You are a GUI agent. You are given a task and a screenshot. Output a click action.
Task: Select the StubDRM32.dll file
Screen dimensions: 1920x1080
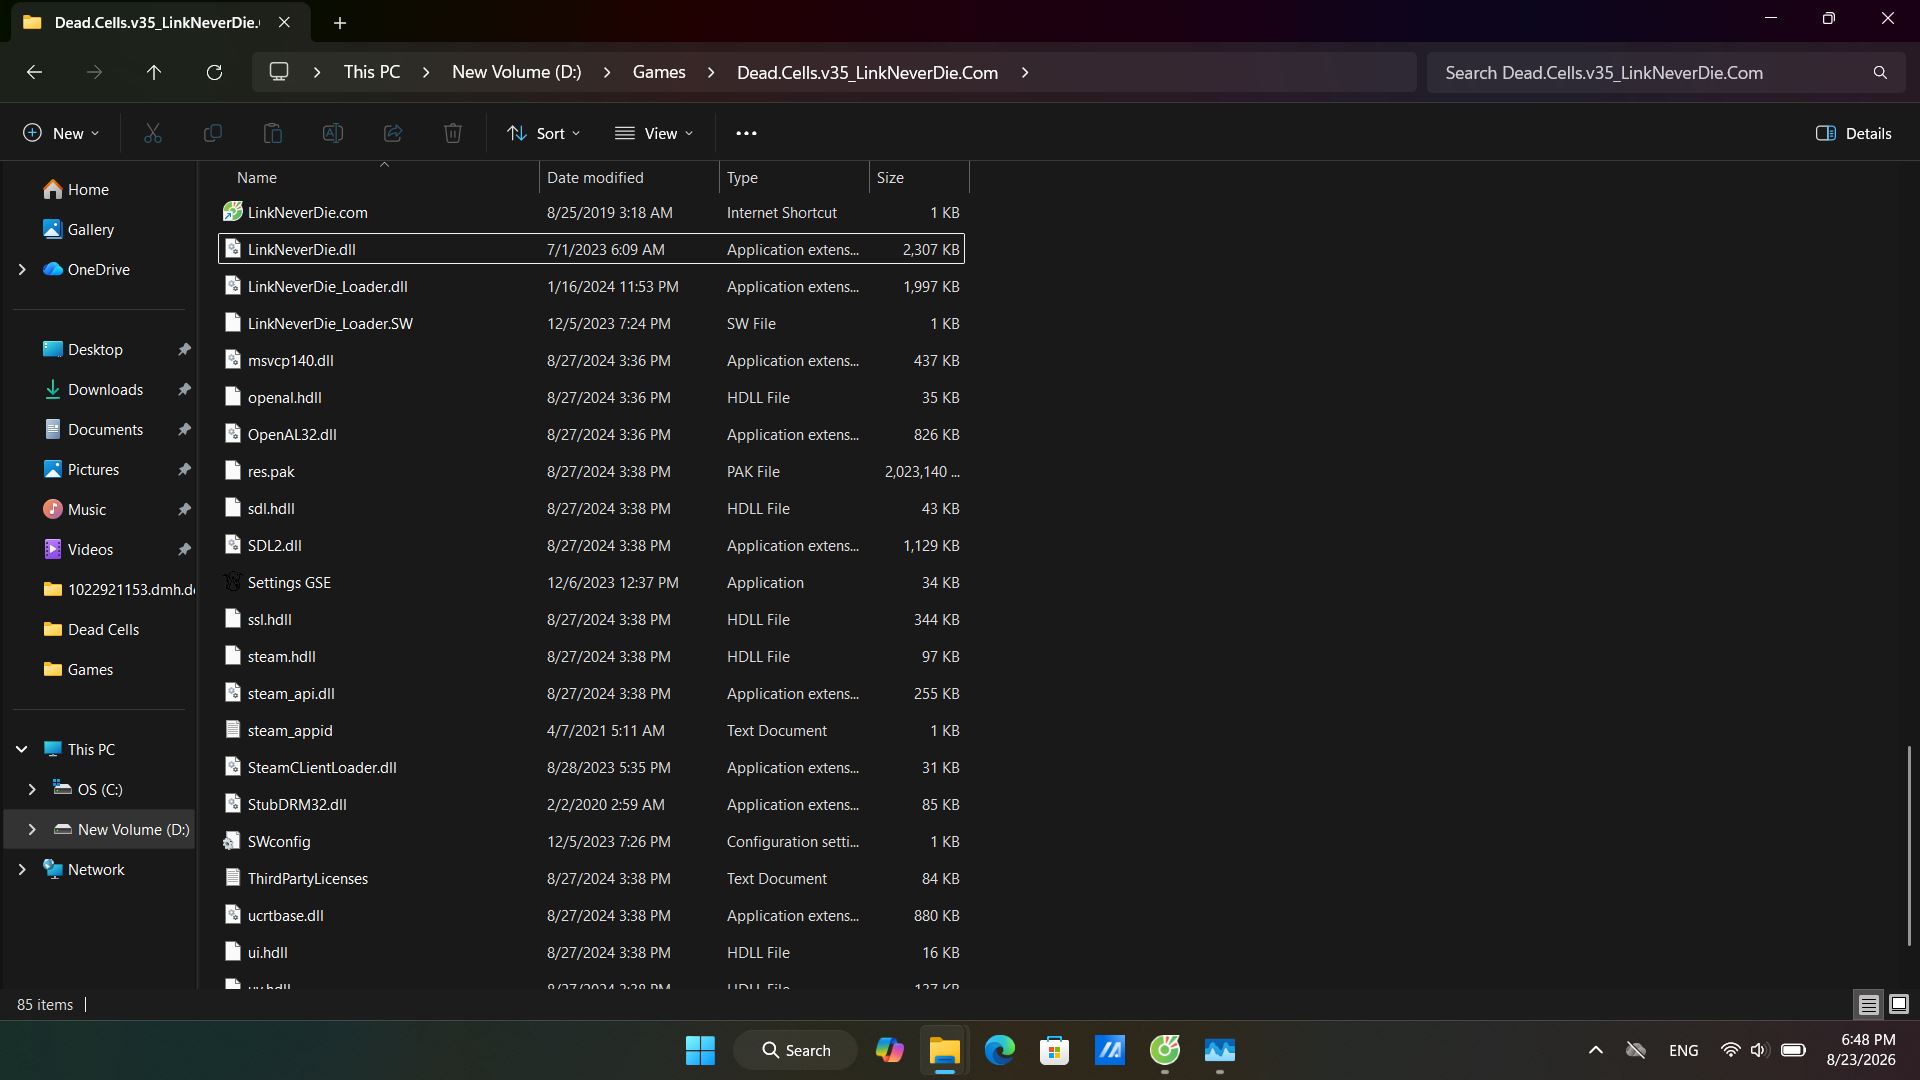(x=591, y=804)
